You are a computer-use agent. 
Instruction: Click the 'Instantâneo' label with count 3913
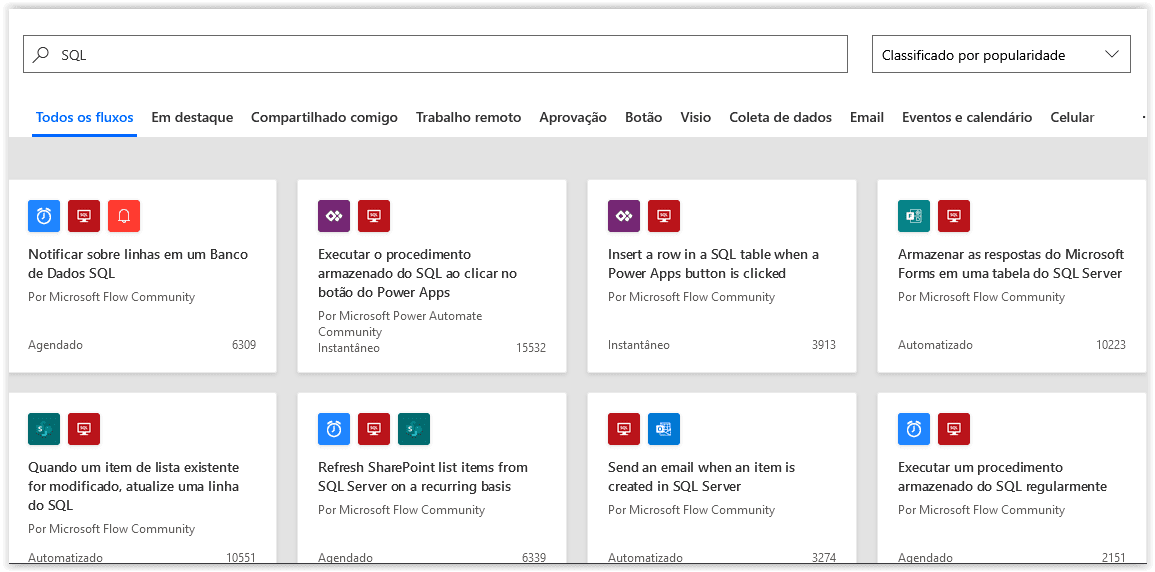coord(639,345)
